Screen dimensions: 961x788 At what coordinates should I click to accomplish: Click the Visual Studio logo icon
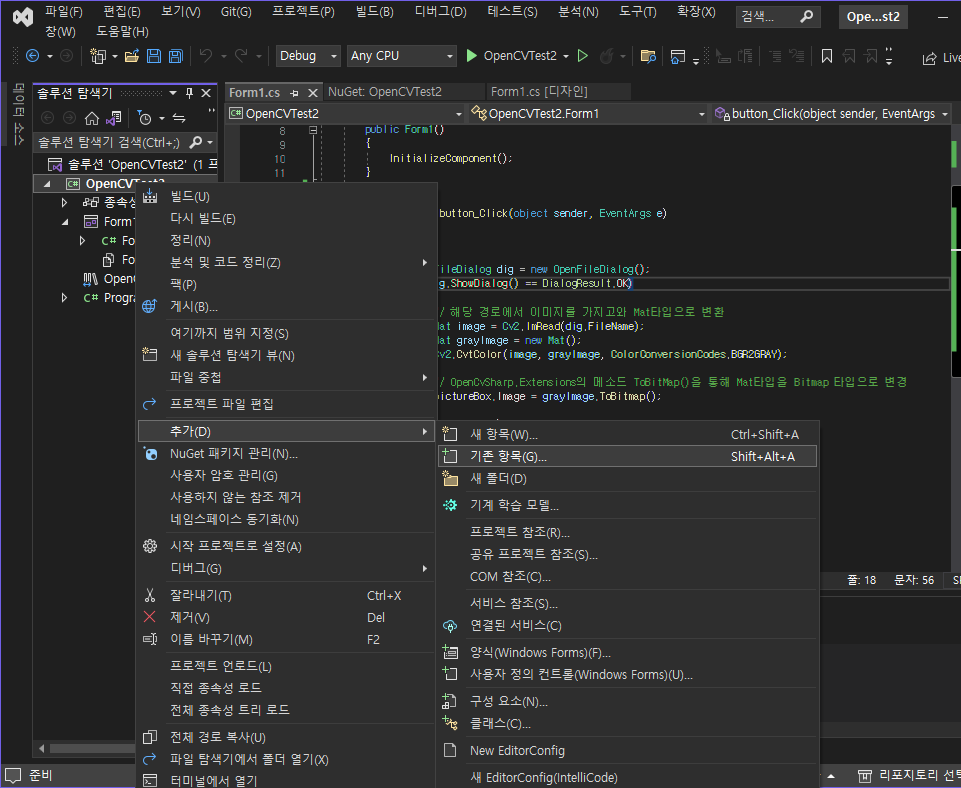[23, 17]
